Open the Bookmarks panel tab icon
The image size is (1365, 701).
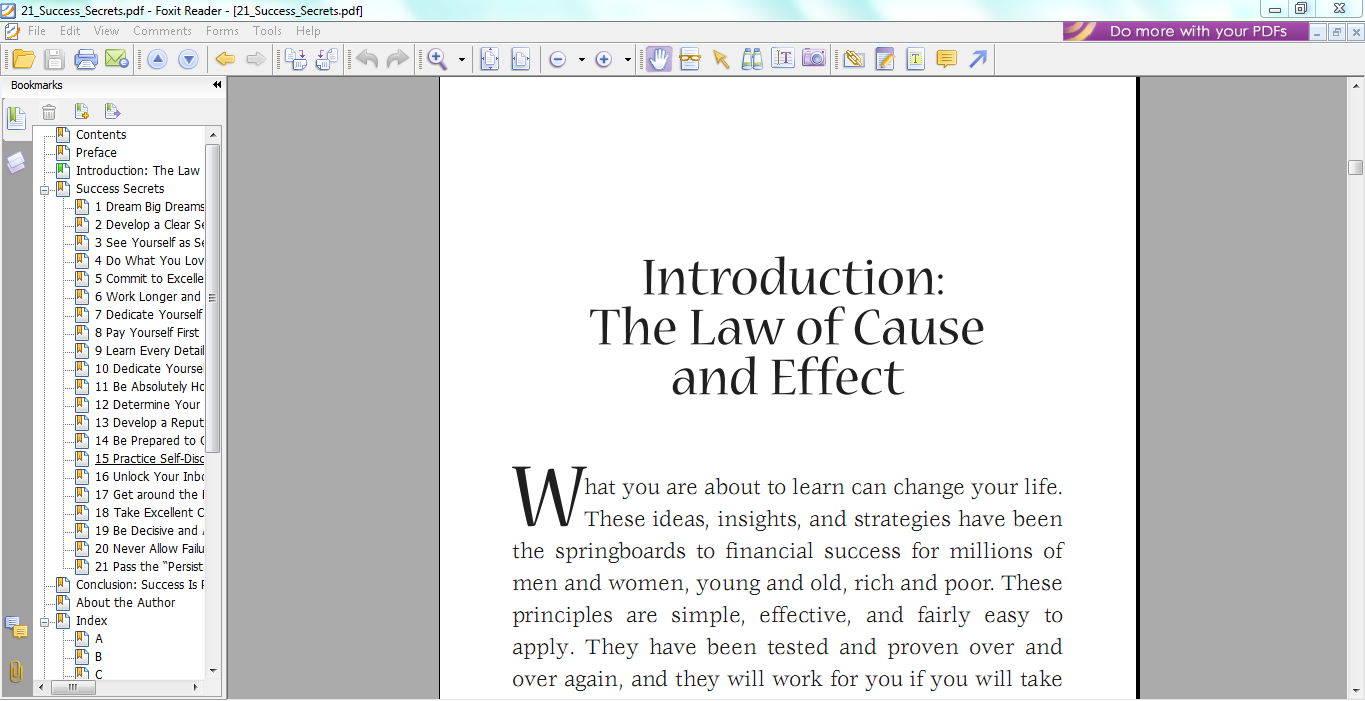click(x=16, y=119)
